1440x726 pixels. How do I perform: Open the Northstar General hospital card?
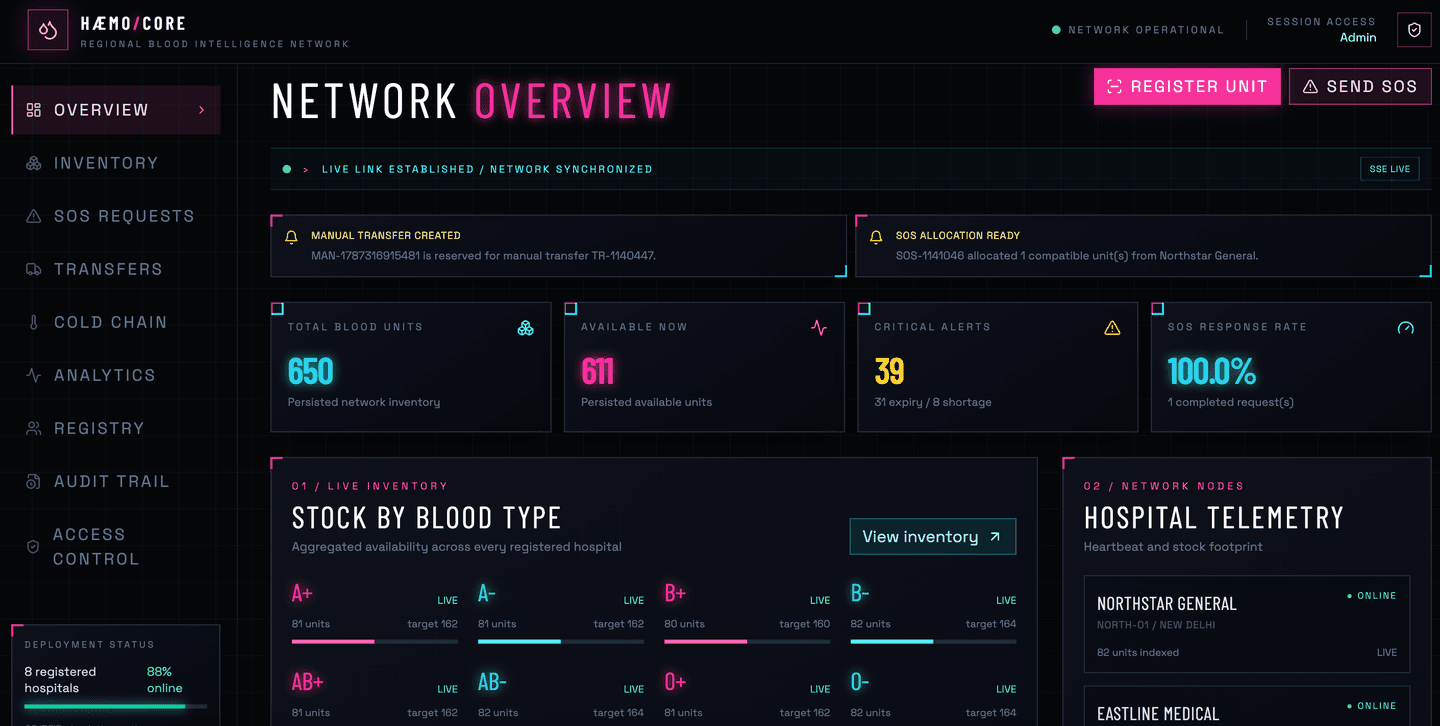1247,624
